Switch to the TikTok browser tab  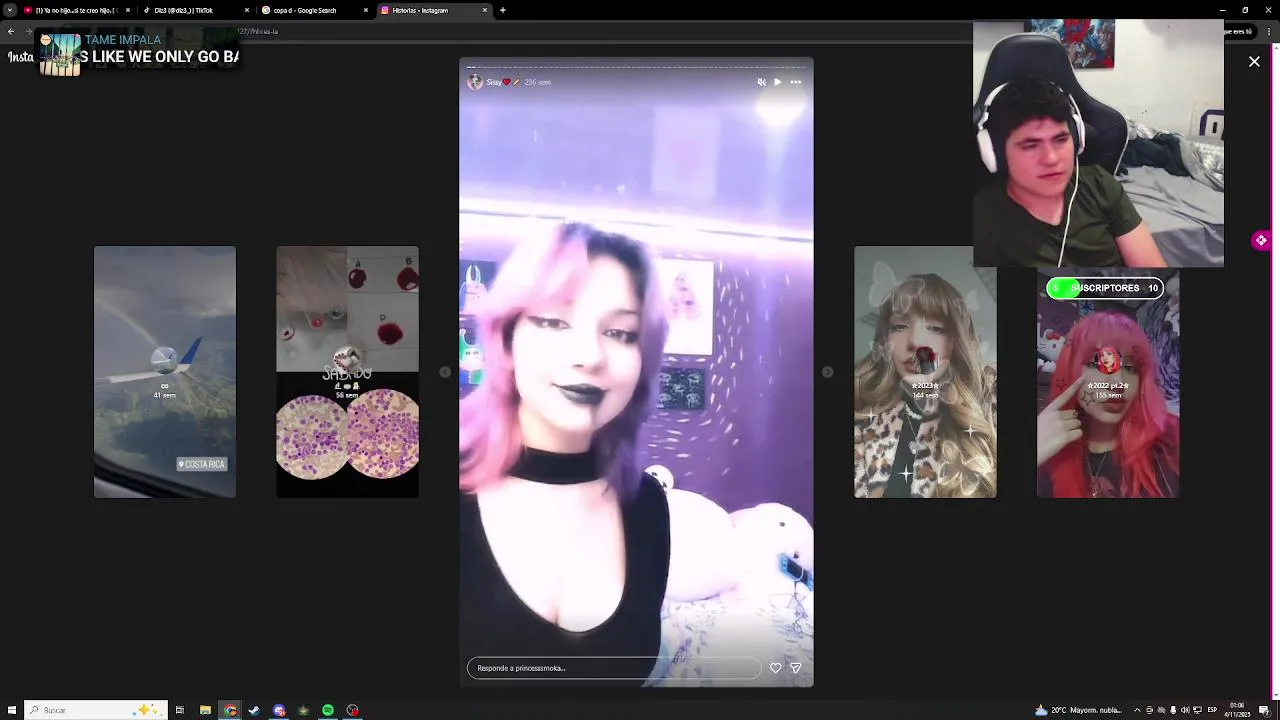195,10
